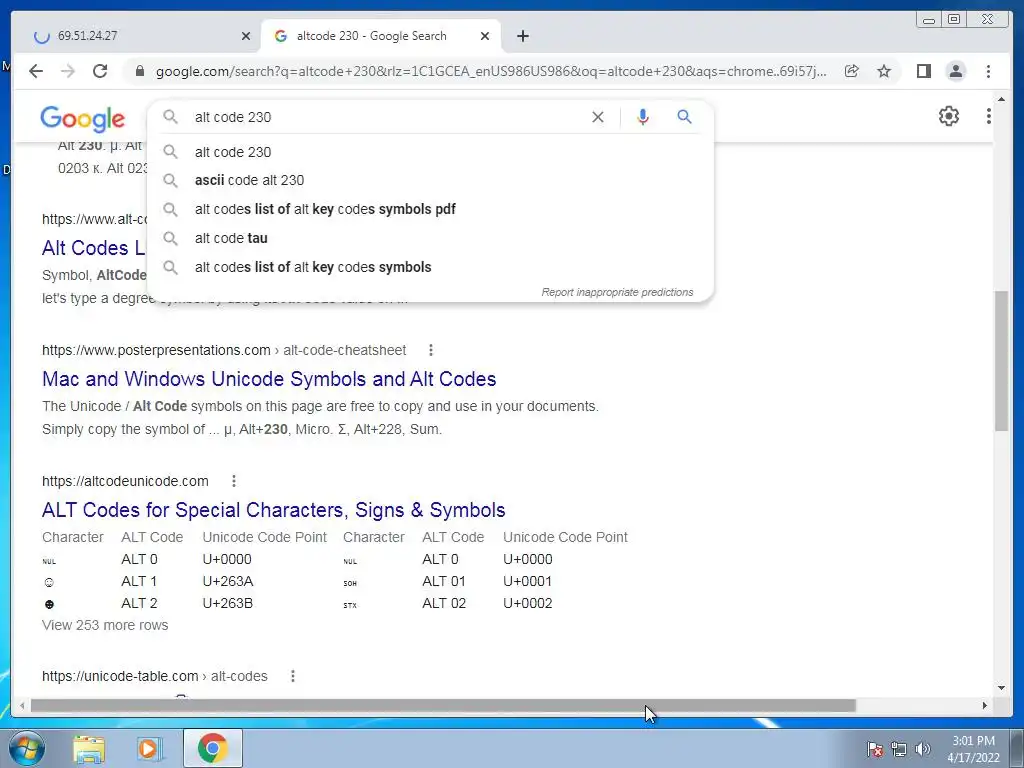
Task: Reload the current page
Action: tap(100, 71)
